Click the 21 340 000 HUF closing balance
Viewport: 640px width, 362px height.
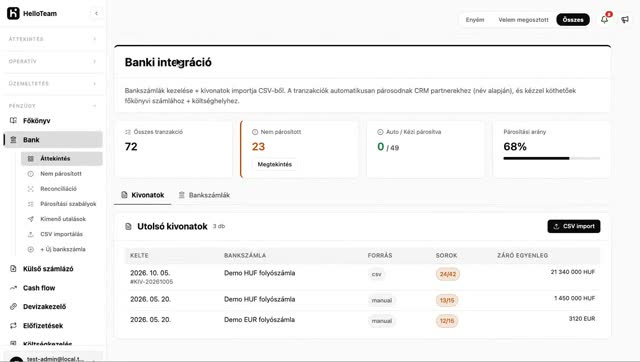point(573,272)
